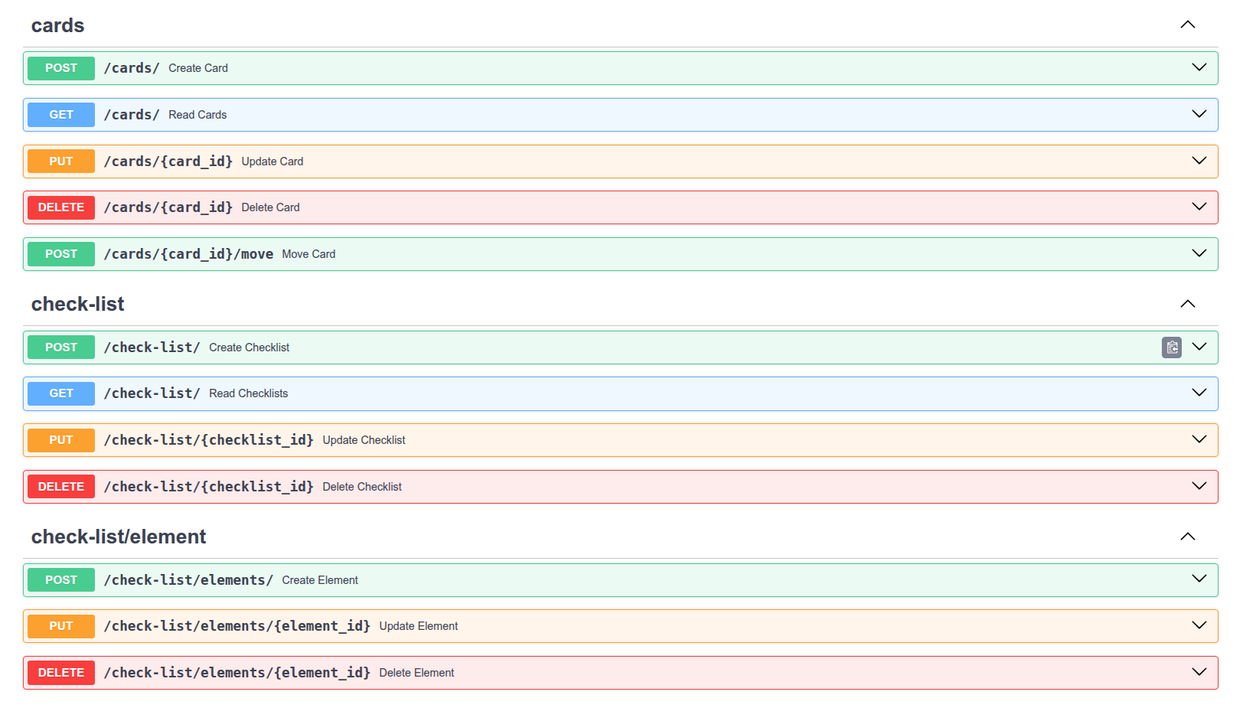Expand the Delete Checklist endpoint chevron
The image size is (1256, 708).
point(1199,487)
